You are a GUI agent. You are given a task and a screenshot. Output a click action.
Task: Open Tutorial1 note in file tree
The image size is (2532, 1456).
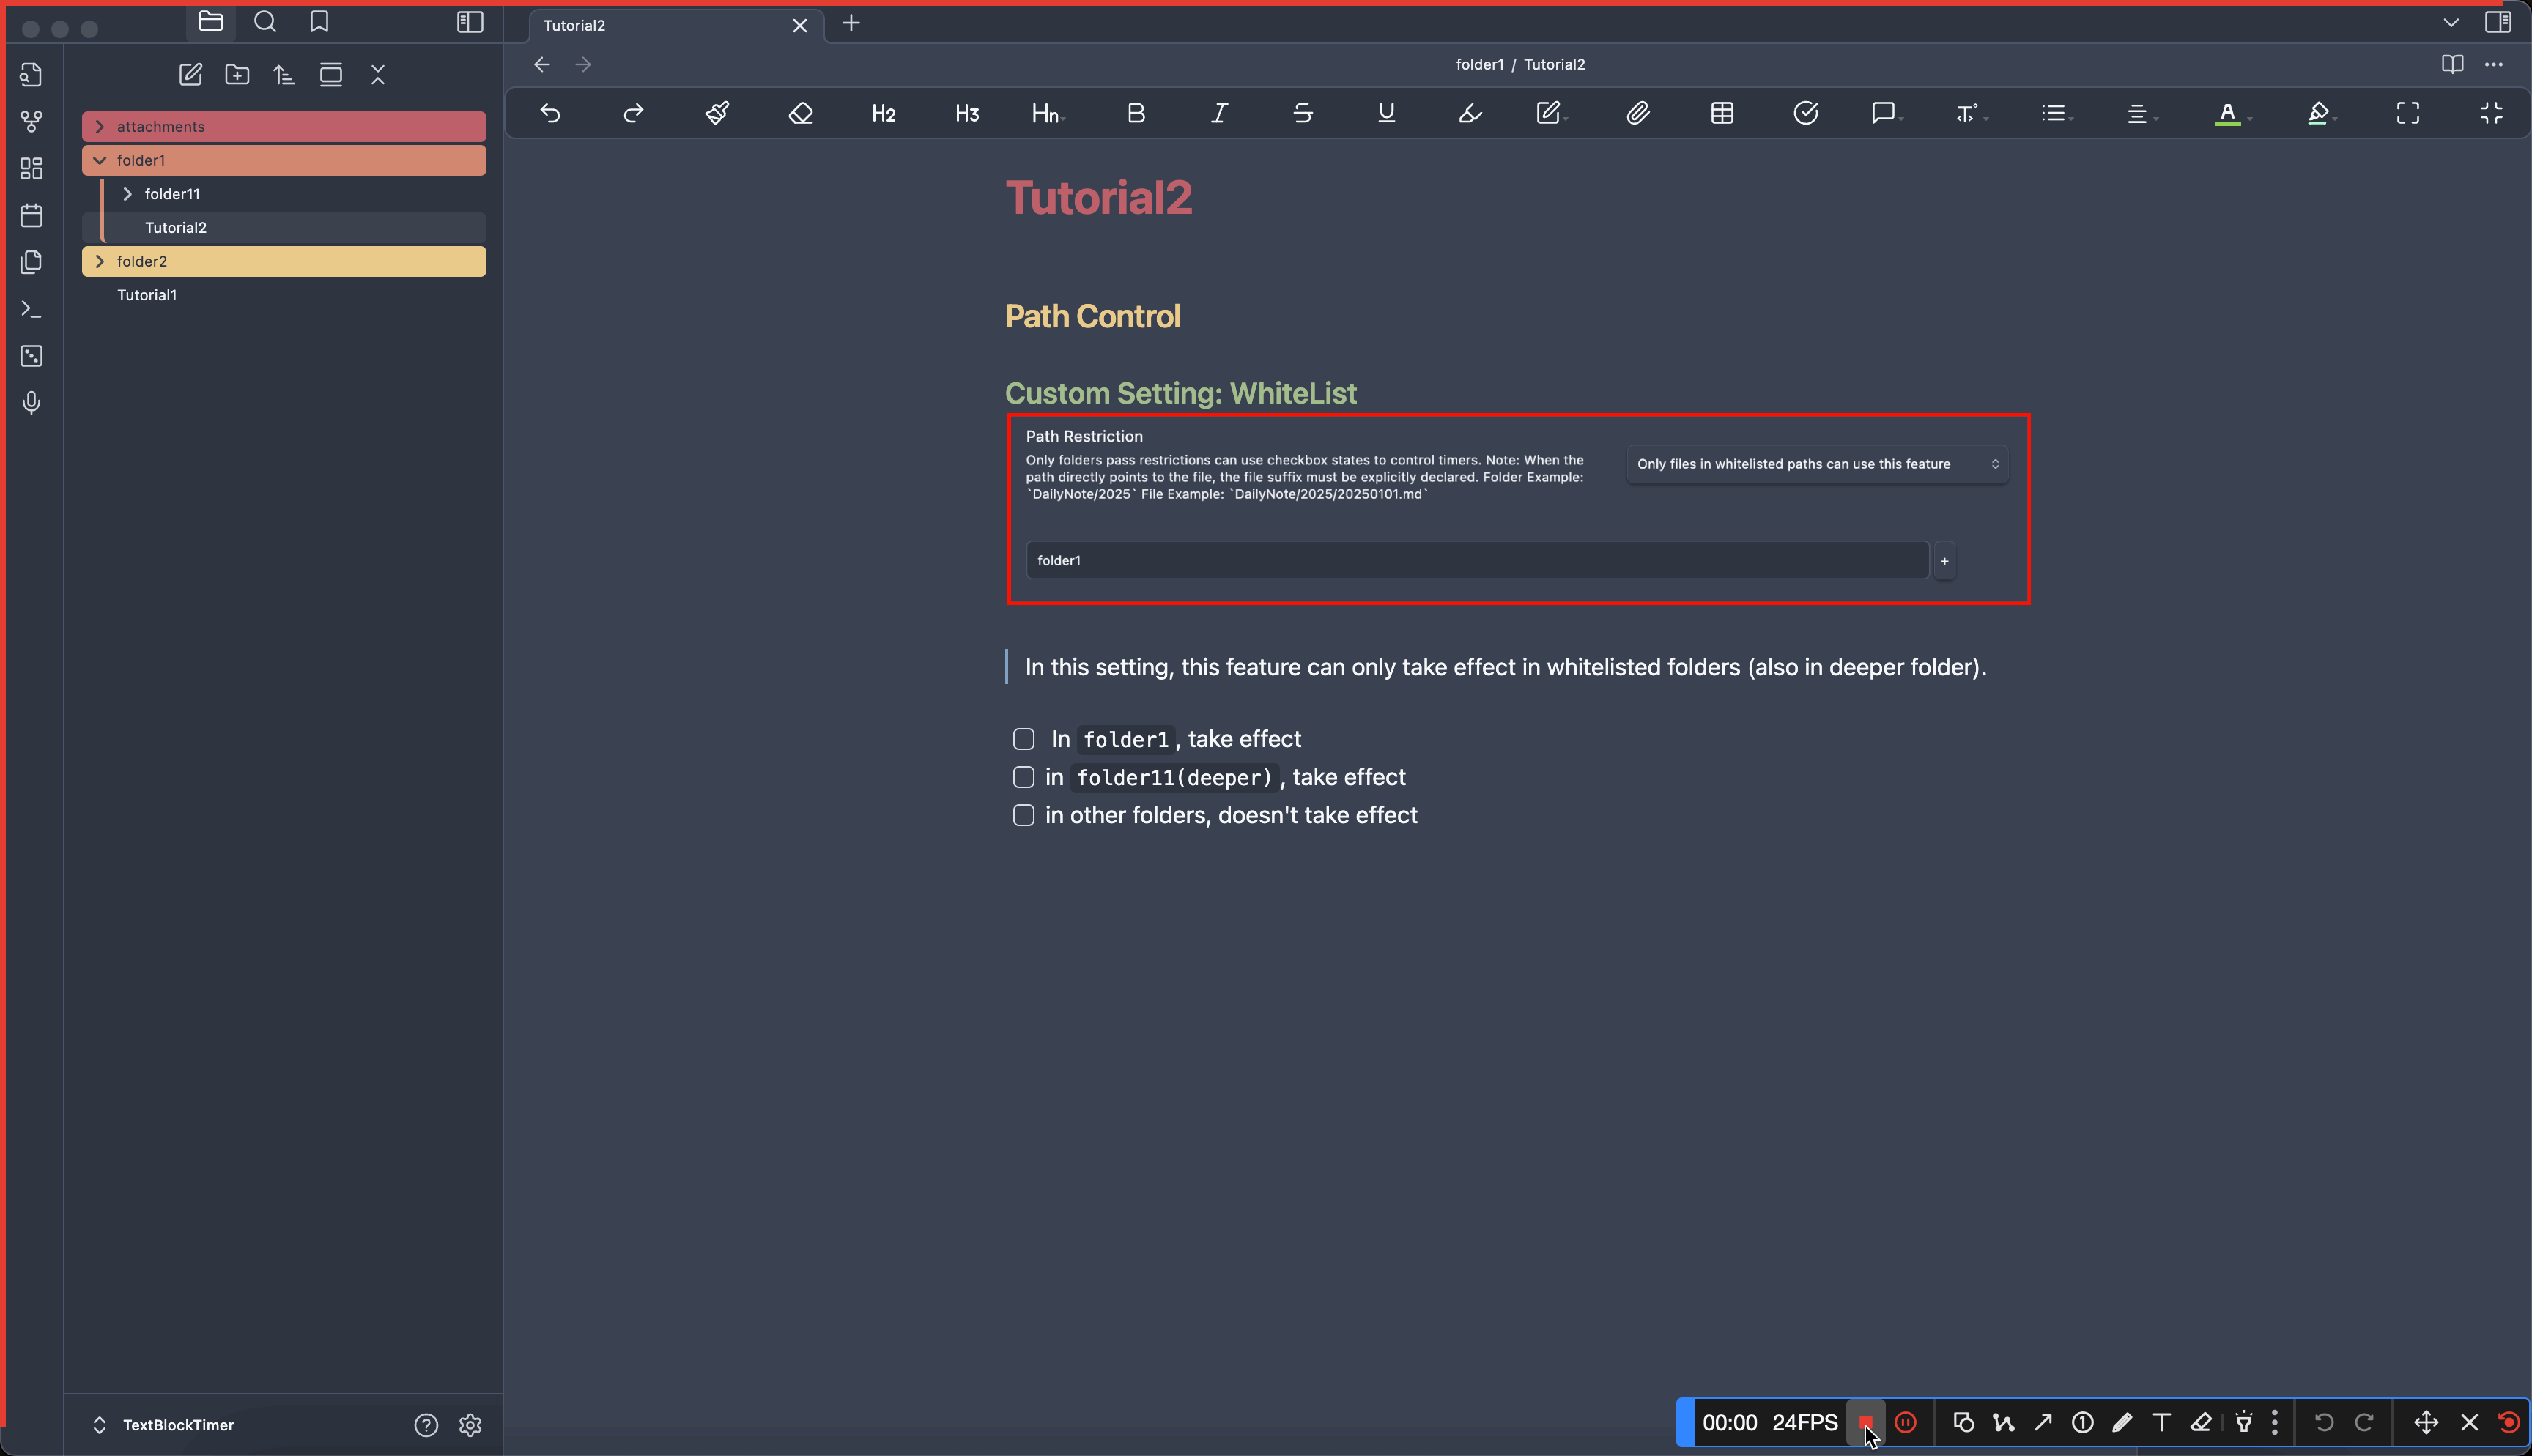(x=147, y=295)
